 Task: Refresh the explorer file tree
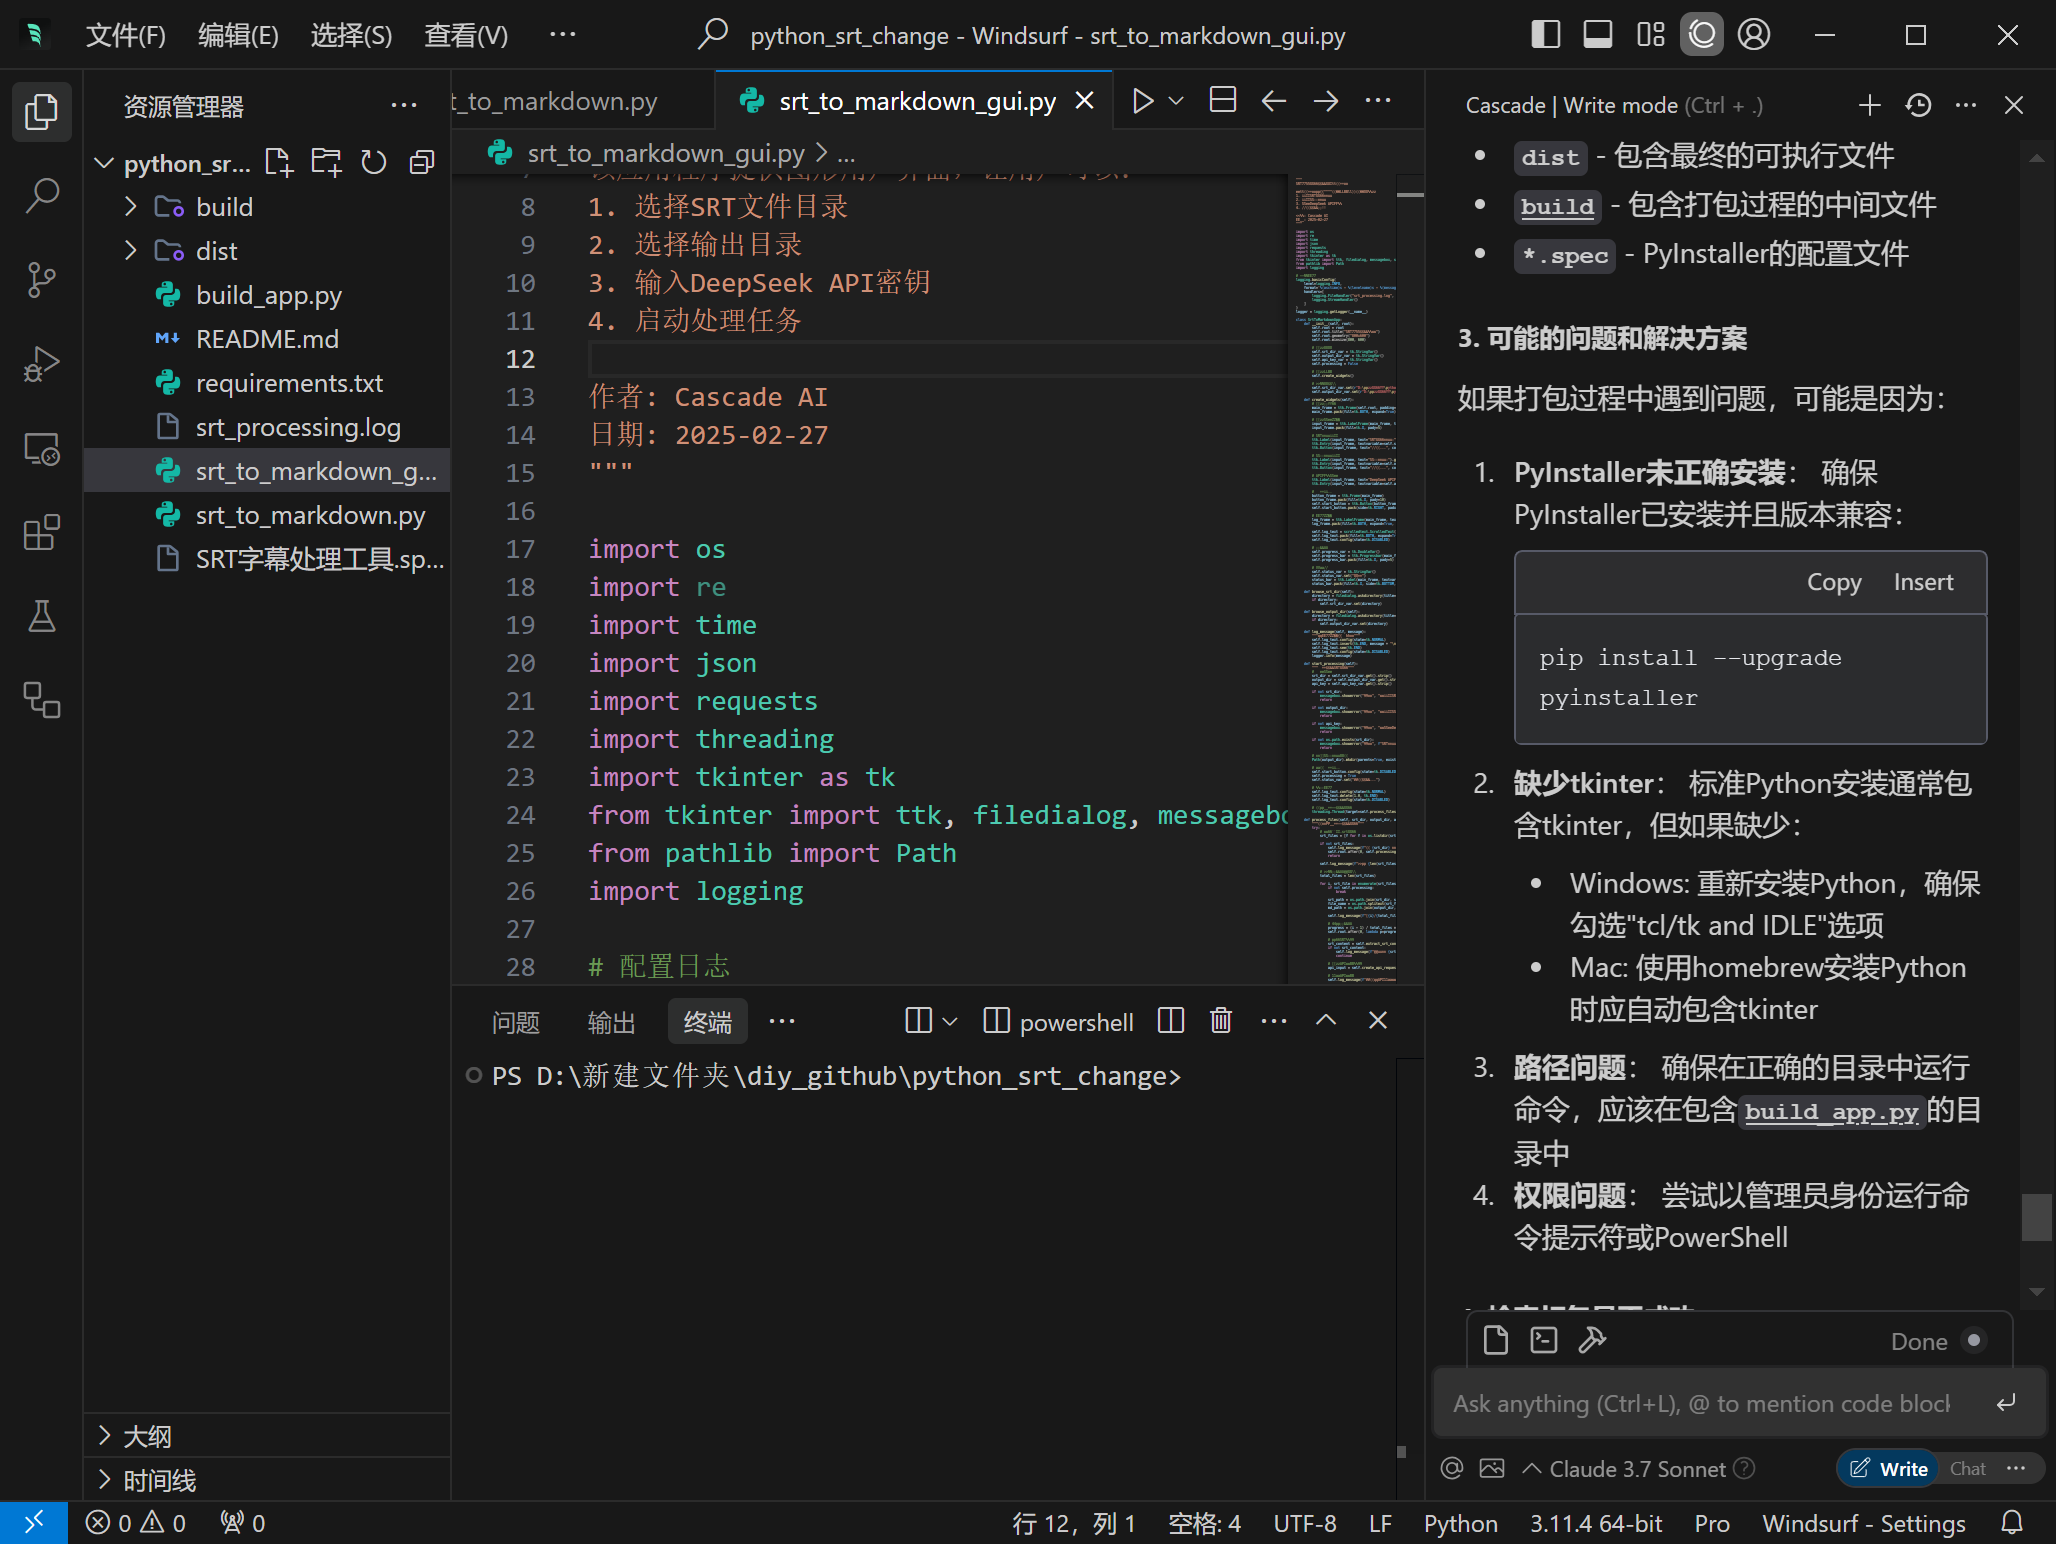pyautogui.click(x=374, y=163)
